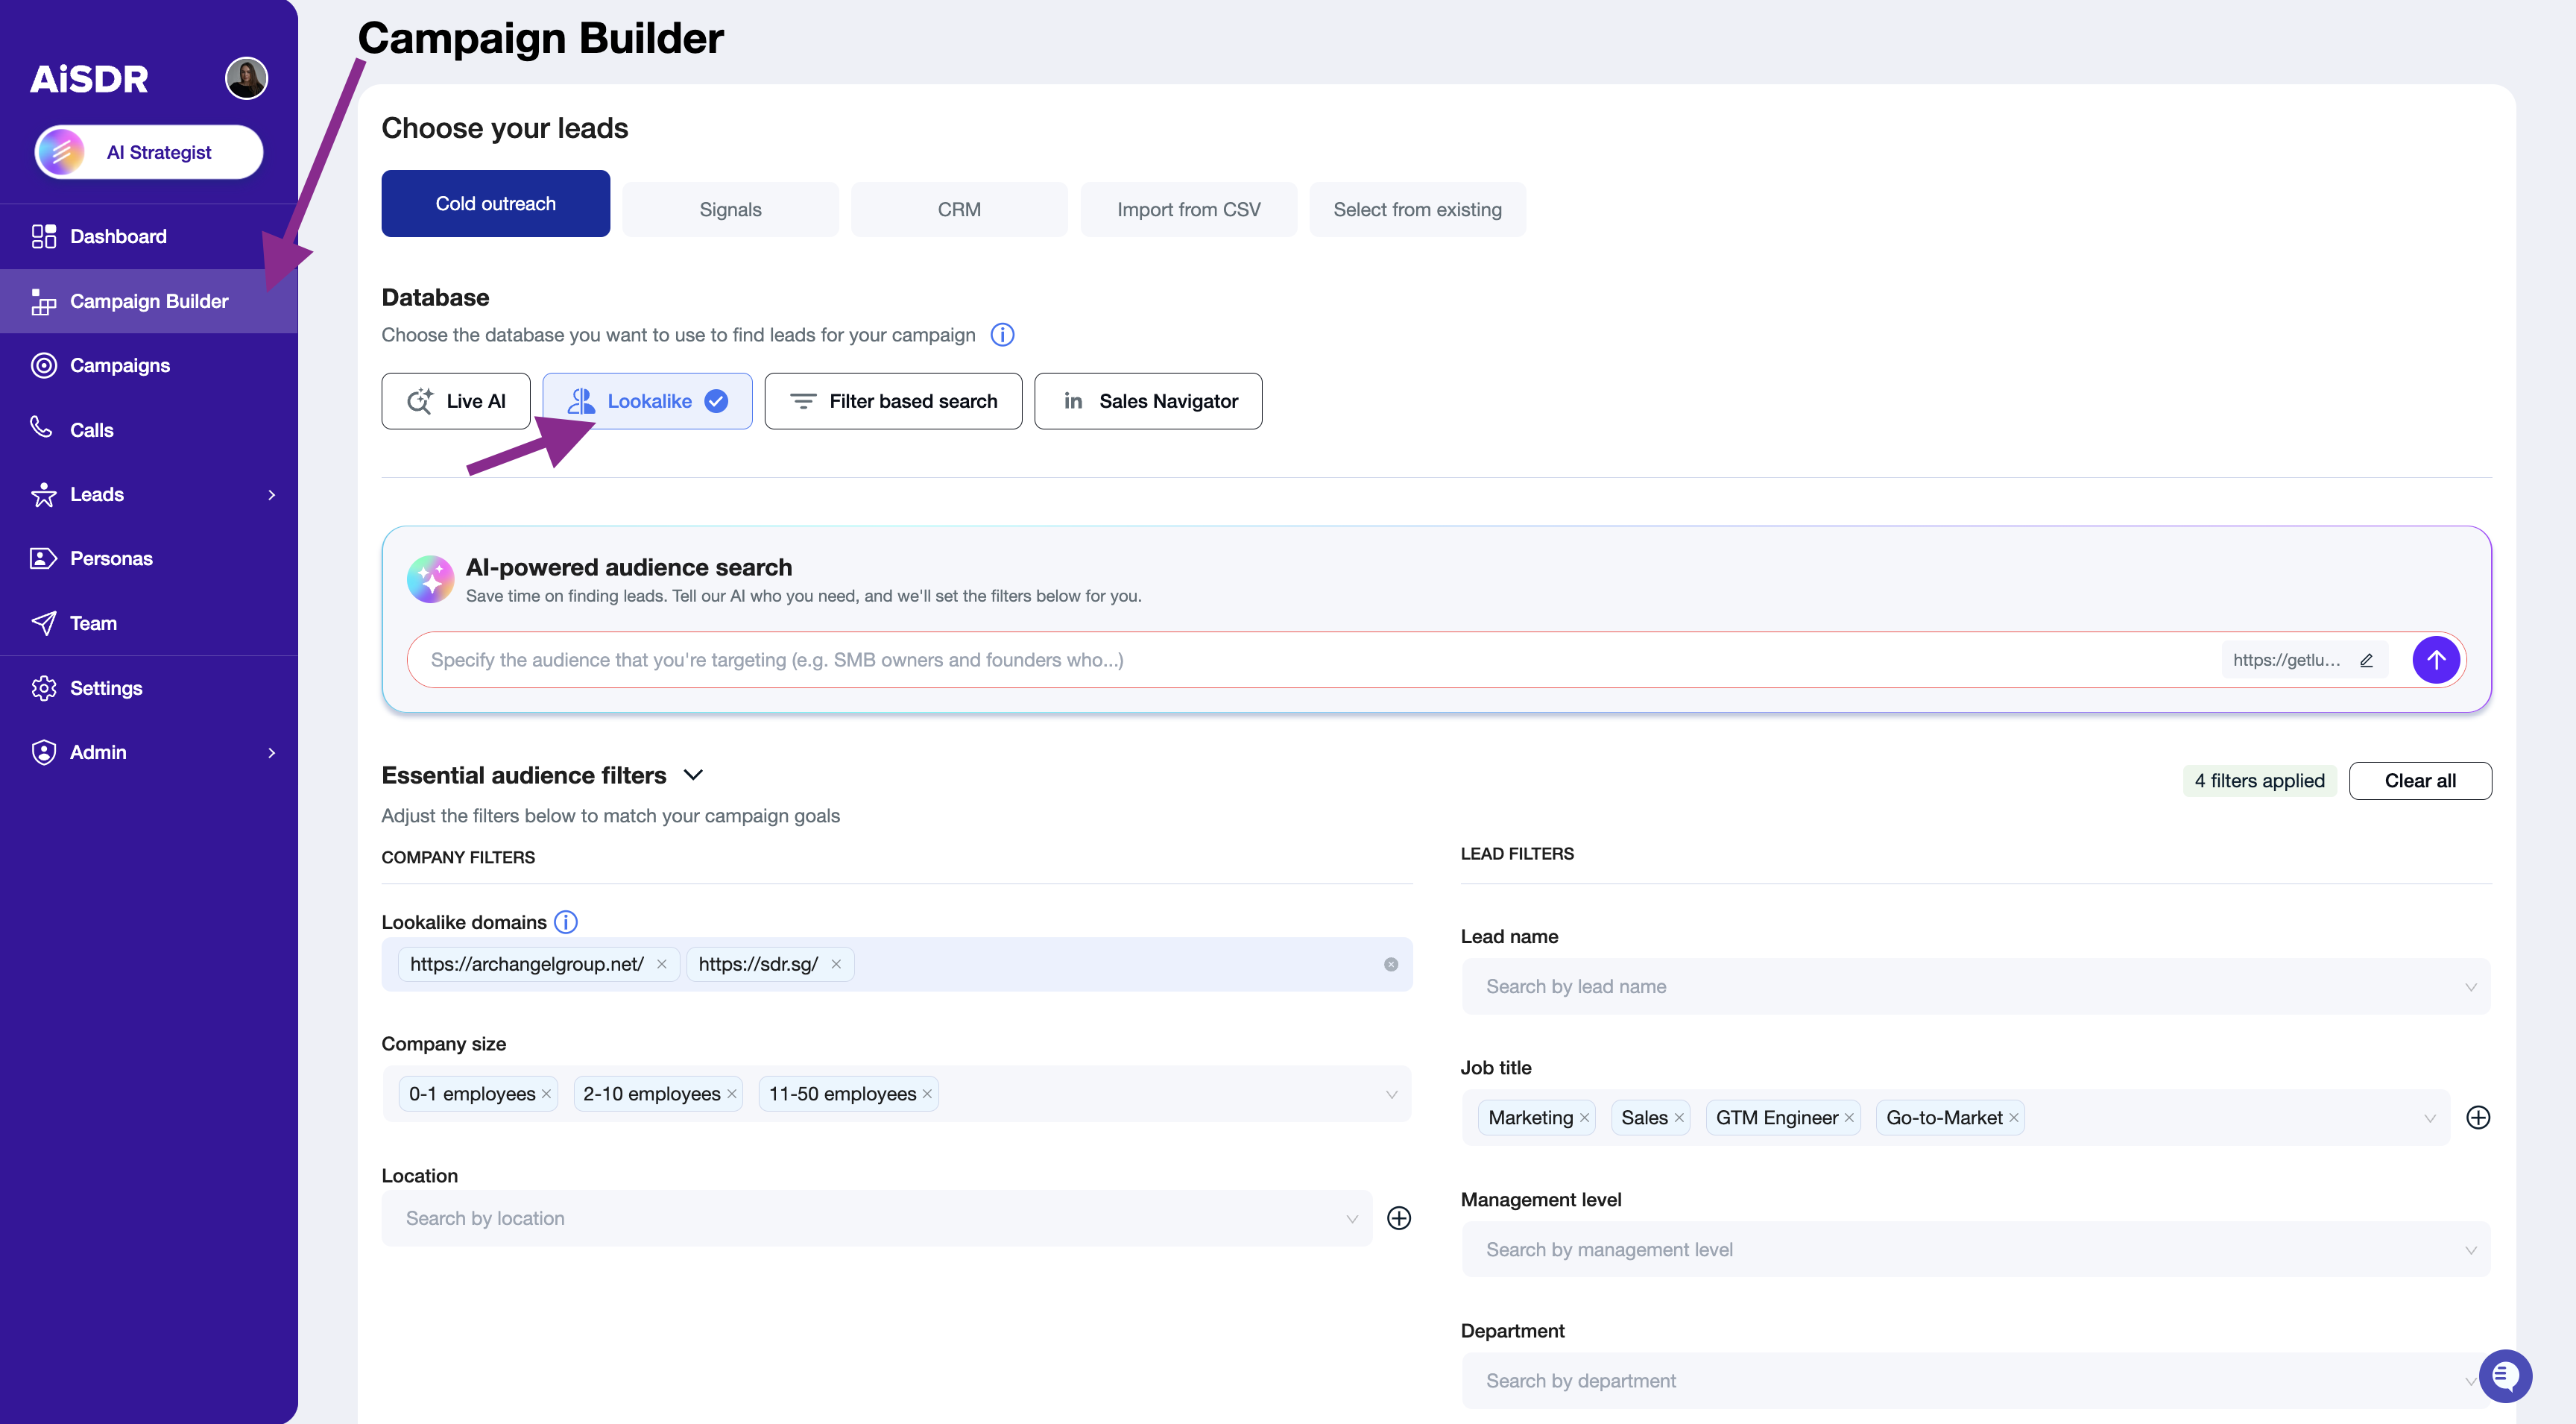Launch the AI Strategist assistant
The image size is (2576, 1424).
[149, 152]
